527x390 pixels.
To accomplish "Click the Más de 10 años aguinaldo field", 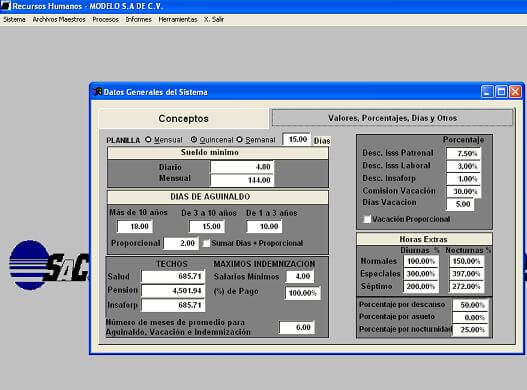I will tap(135, 226).
